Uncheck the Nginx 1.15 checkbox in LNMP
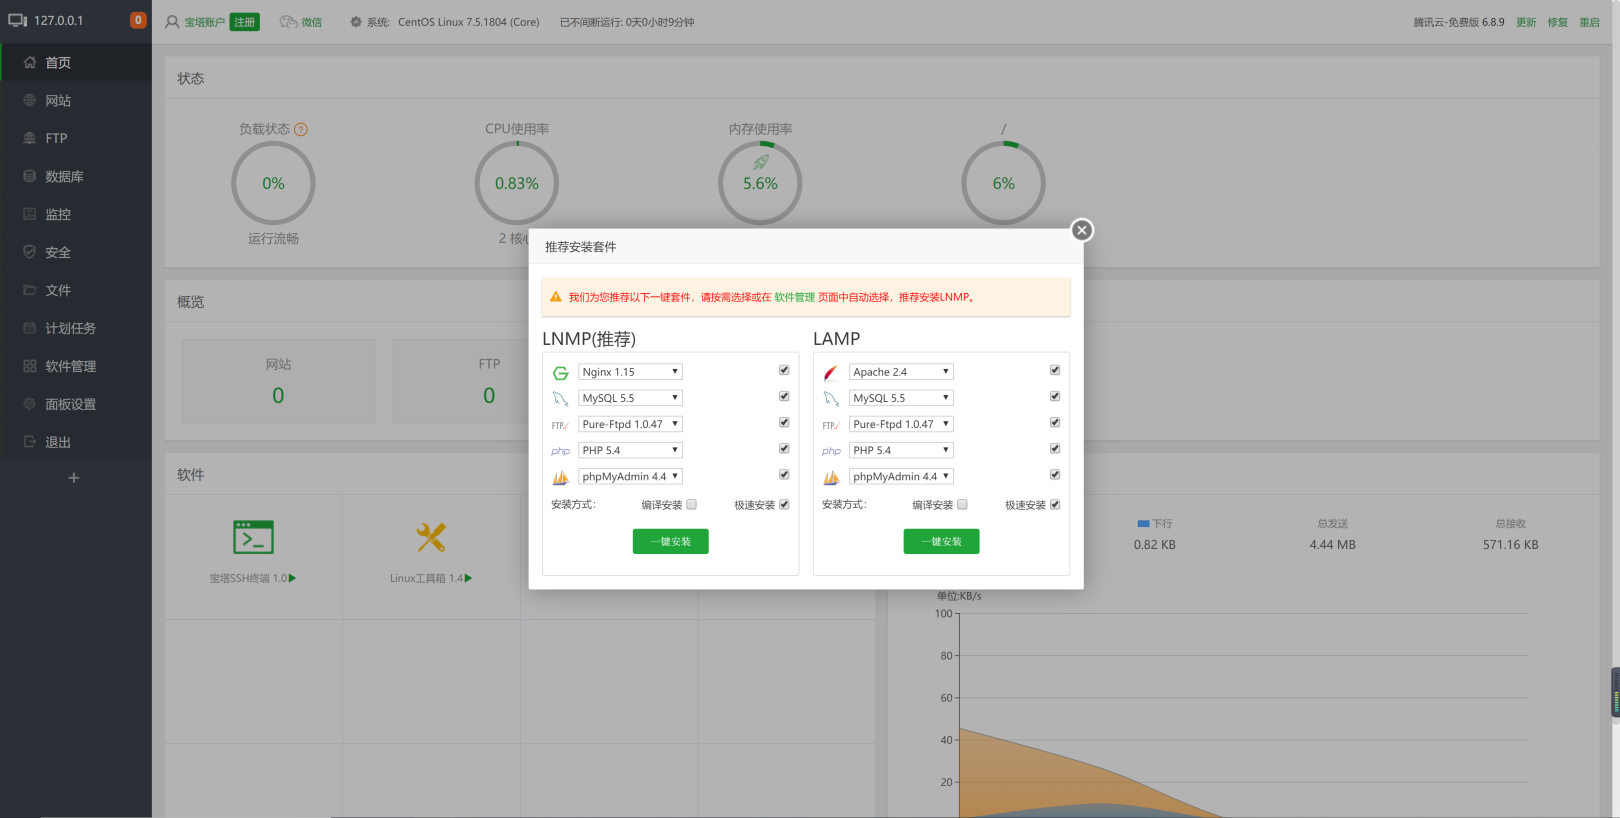 (x=784, y=370)
